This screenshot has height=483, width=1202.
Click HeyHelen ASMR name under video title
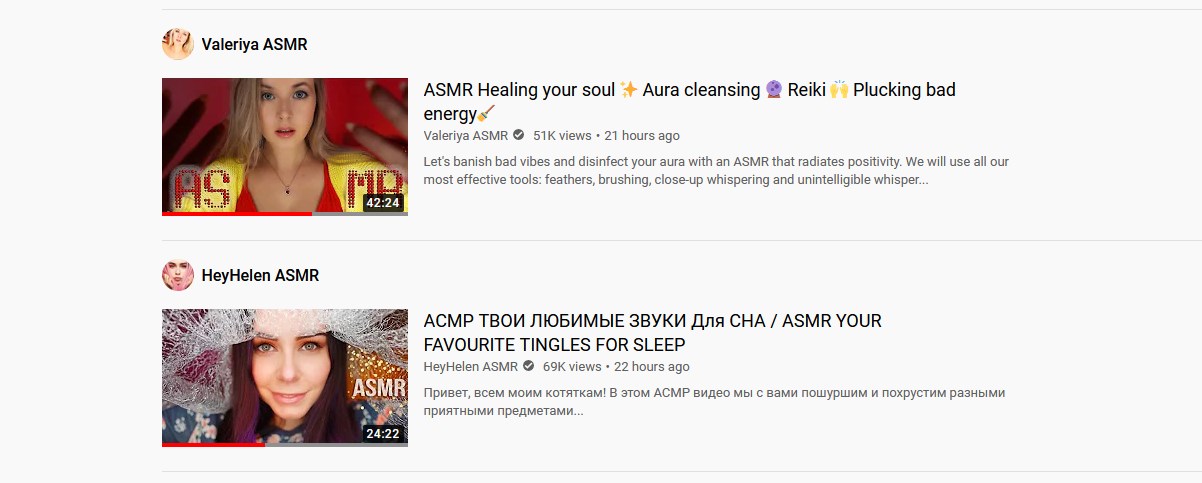(471, 366)
